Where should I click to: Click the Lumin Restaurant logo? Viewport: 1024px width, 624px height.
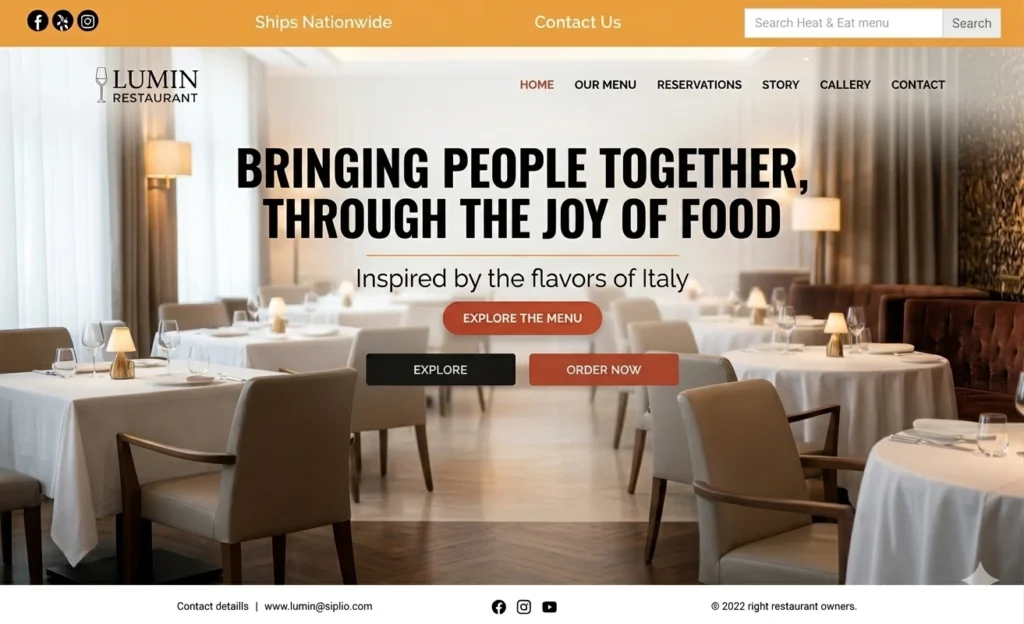click(x=146, y=86)
